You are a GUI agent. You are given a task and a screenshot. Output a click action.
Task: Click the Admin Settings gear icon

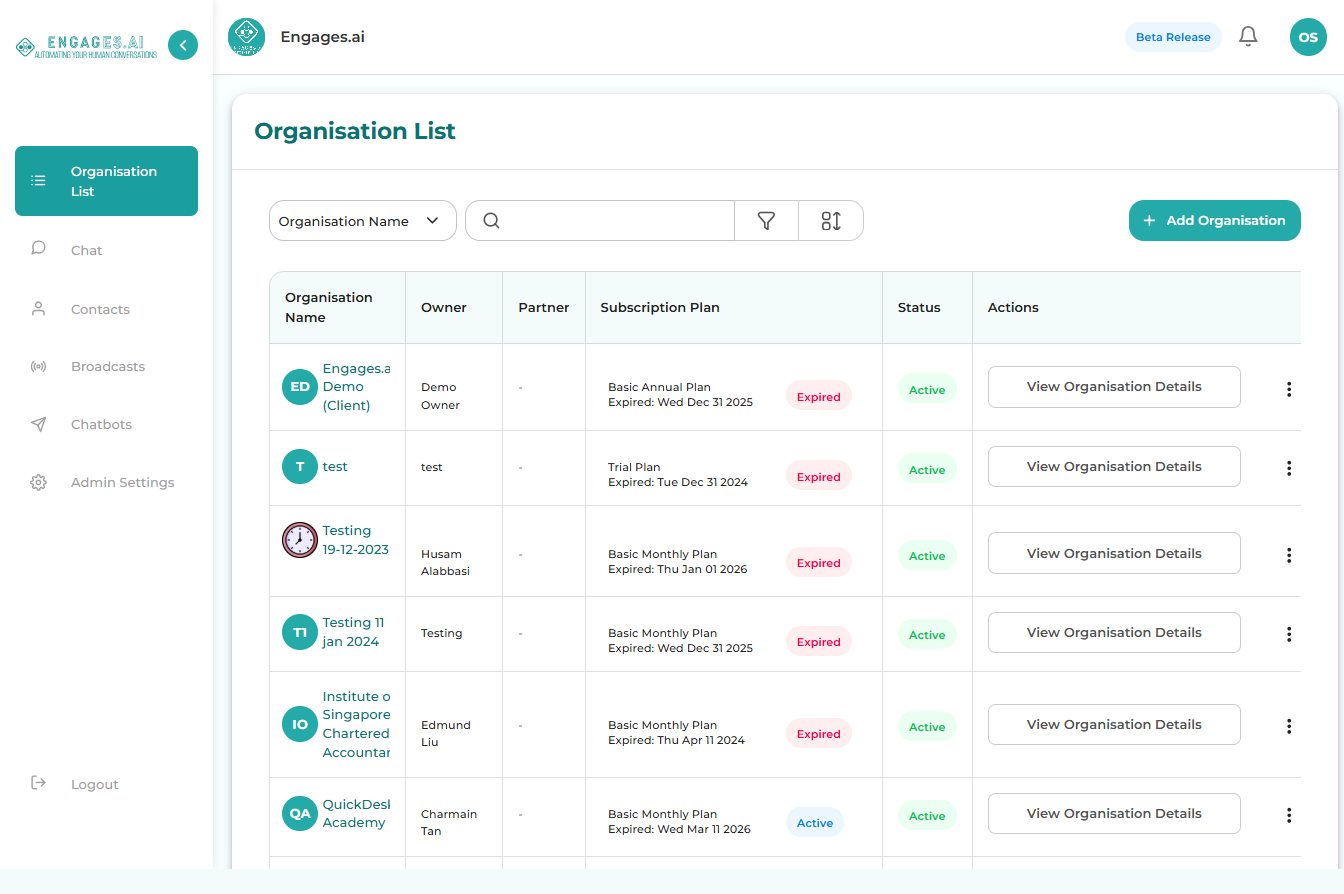[x=39, y=482]
